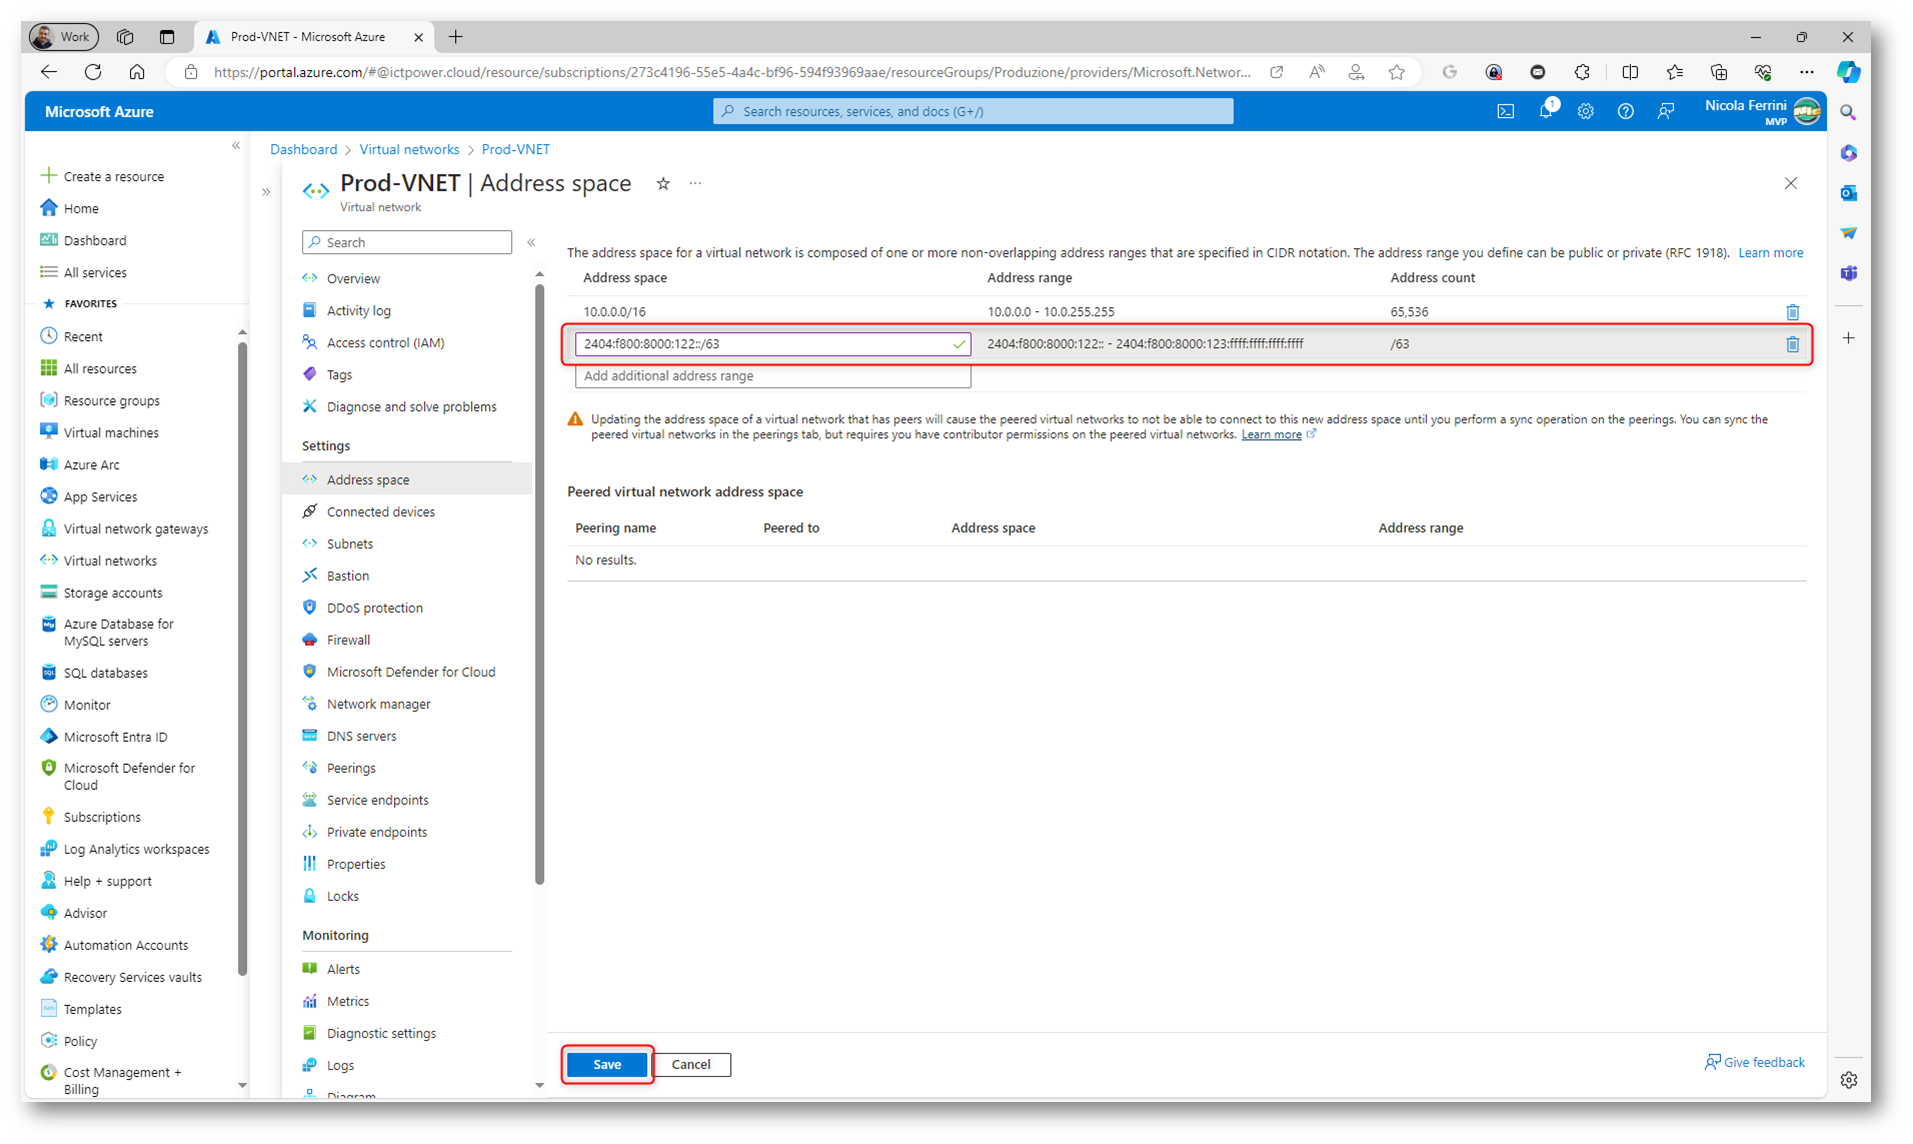Open split screen browser icon
1913x1144 pixels.
click(x=1630, y=72)
